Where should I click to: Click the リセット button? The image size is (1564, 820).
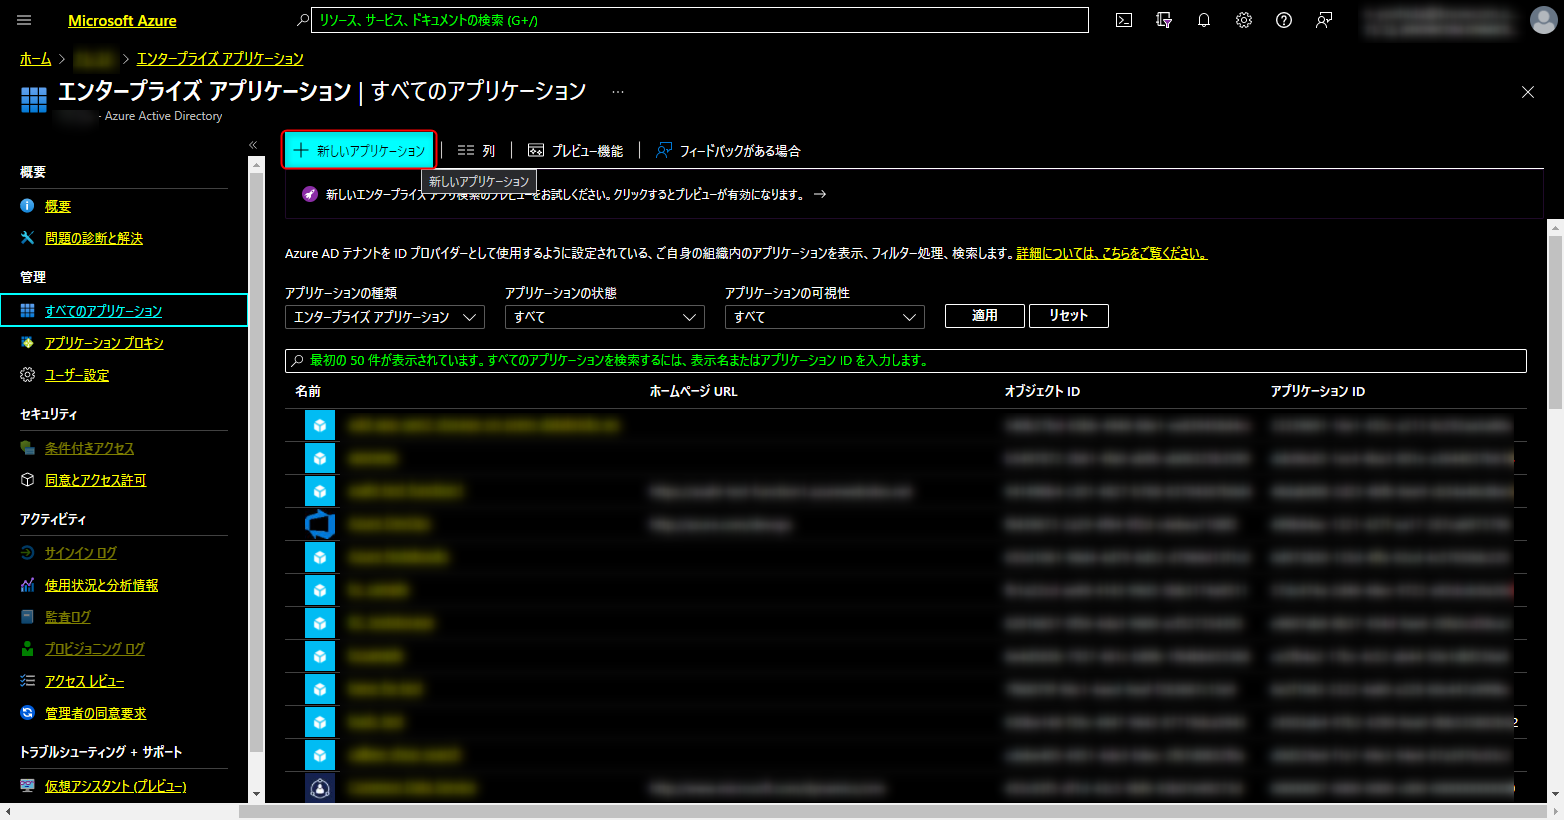coord(1069,316)
